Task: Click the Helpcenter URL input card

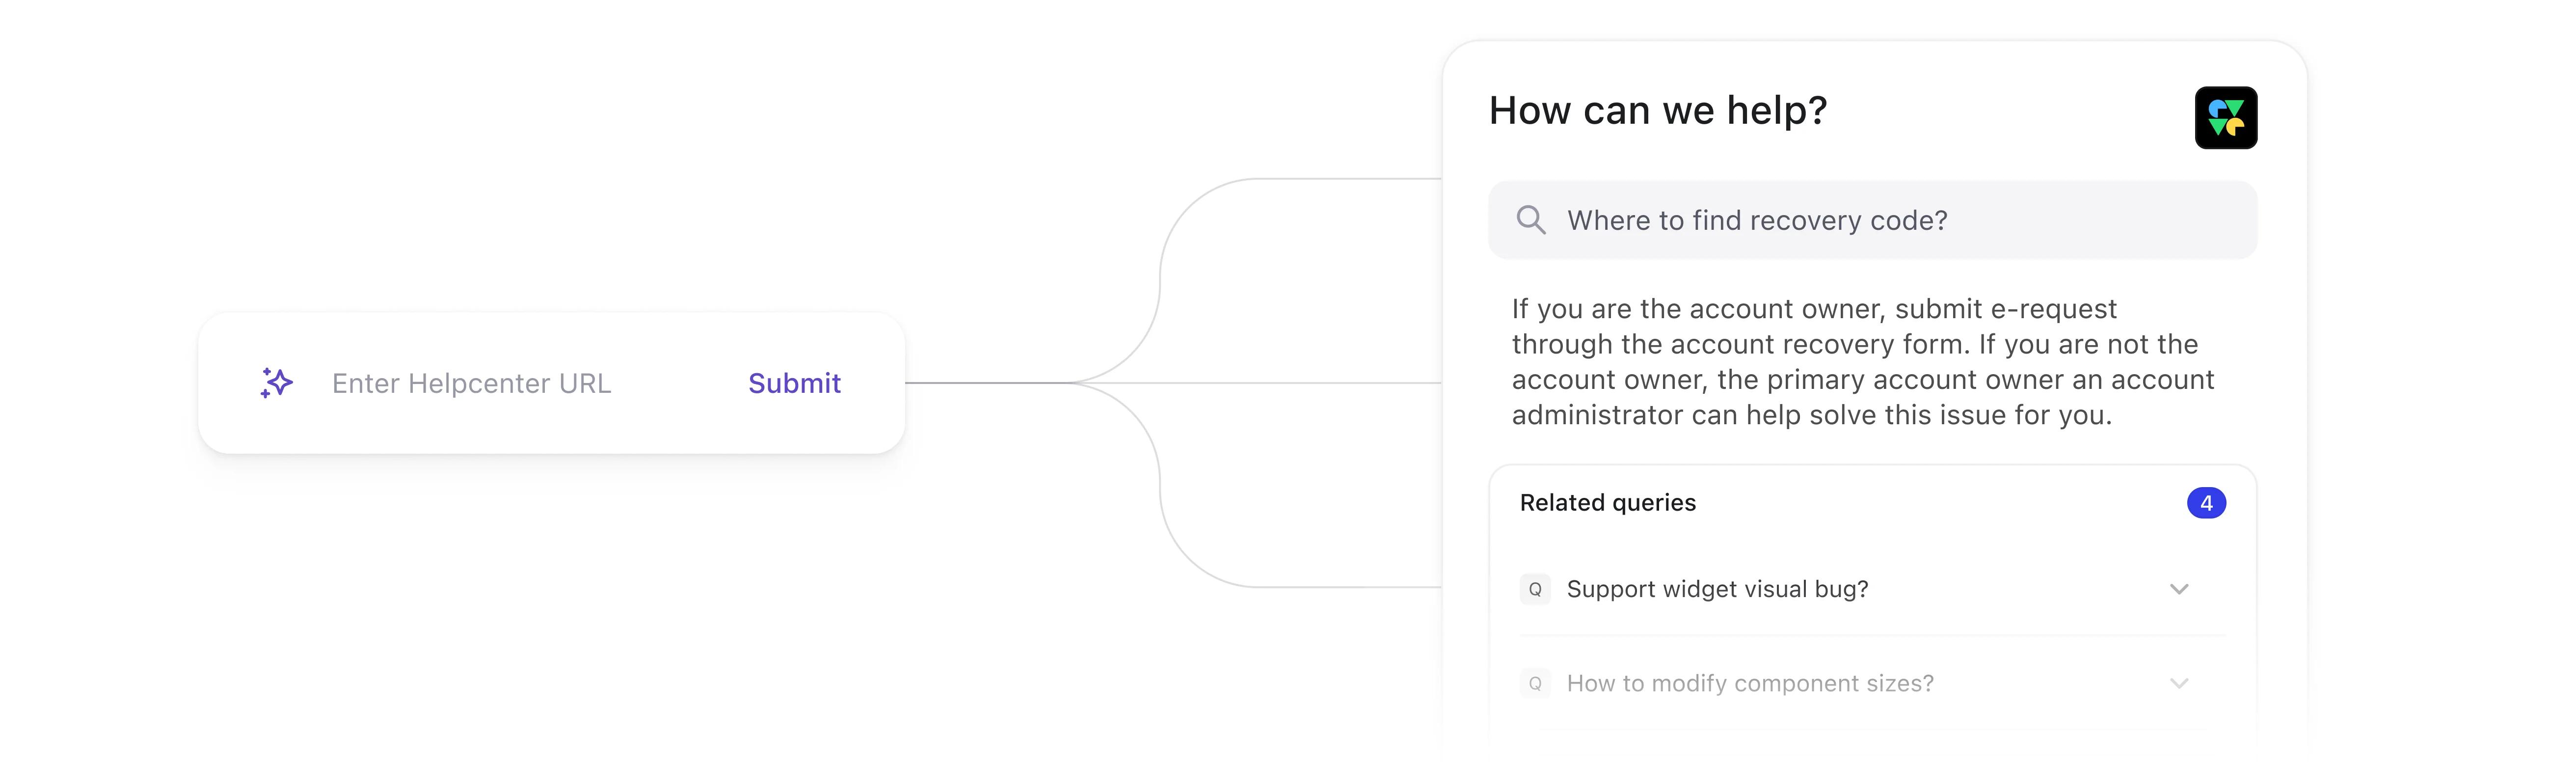Action: [552, 383]
